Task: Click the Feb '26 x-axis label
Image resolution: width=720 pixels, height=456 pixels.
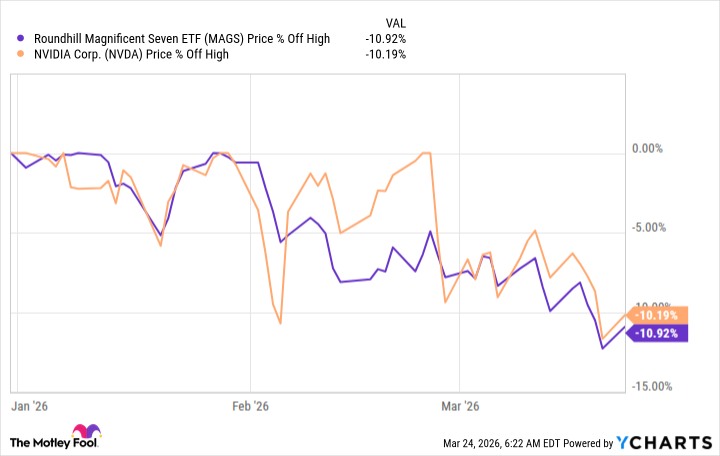Action: click(250, 407)
